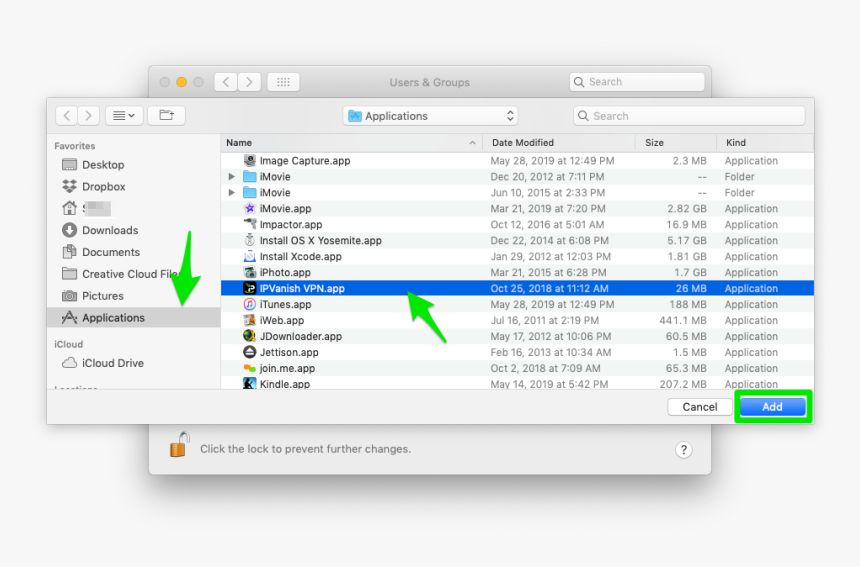
Task: Sort by the Name column
Action: click(351, 143)
